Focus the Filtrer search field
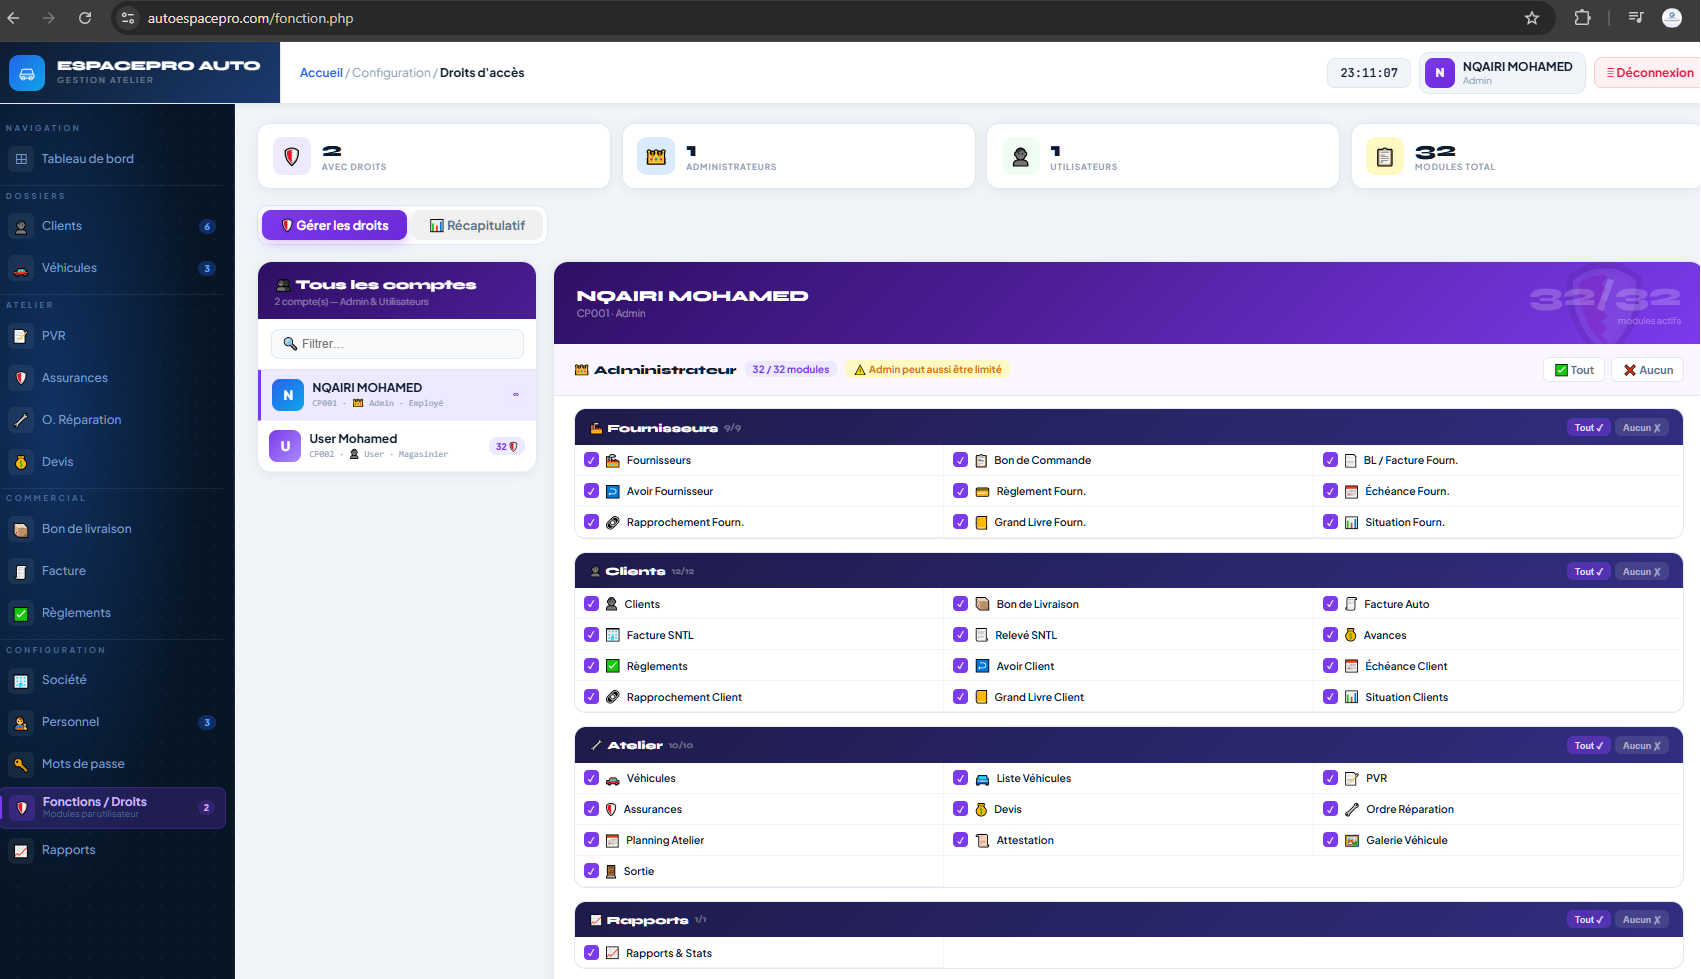The image size is (1701, 979). (397, 344)
